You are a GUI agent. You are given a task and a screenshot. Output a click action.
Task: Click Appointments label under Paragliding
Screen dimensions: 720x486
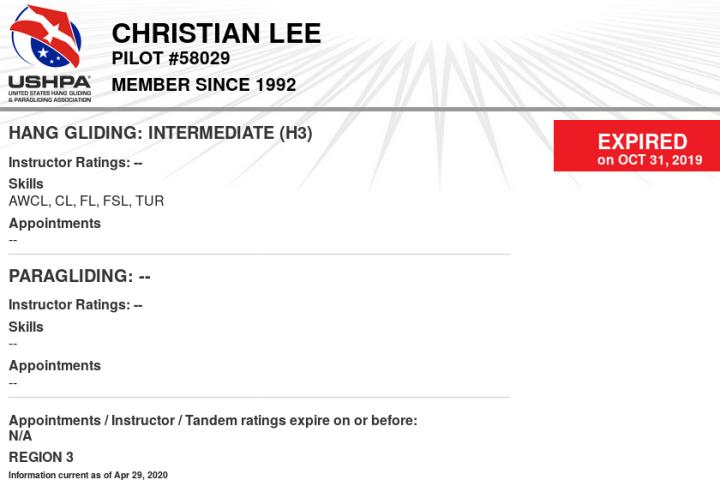tap(55, 366)
